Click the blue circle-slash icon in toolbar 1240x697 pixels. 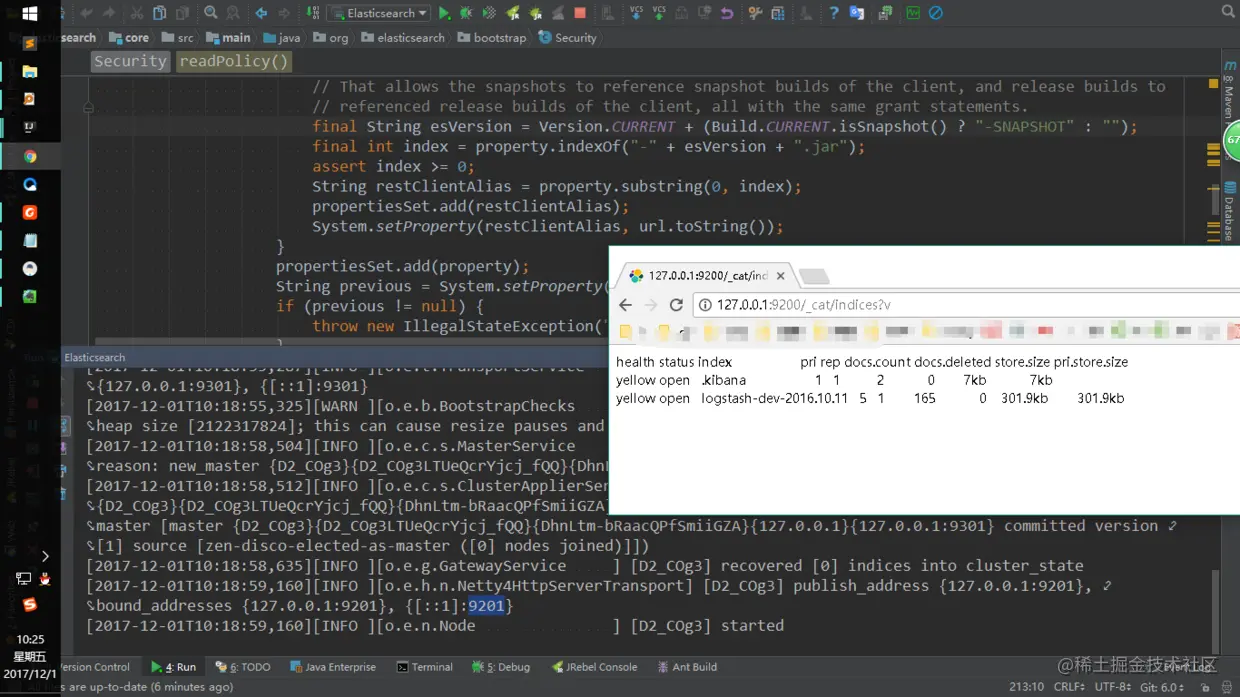point(936,13)
